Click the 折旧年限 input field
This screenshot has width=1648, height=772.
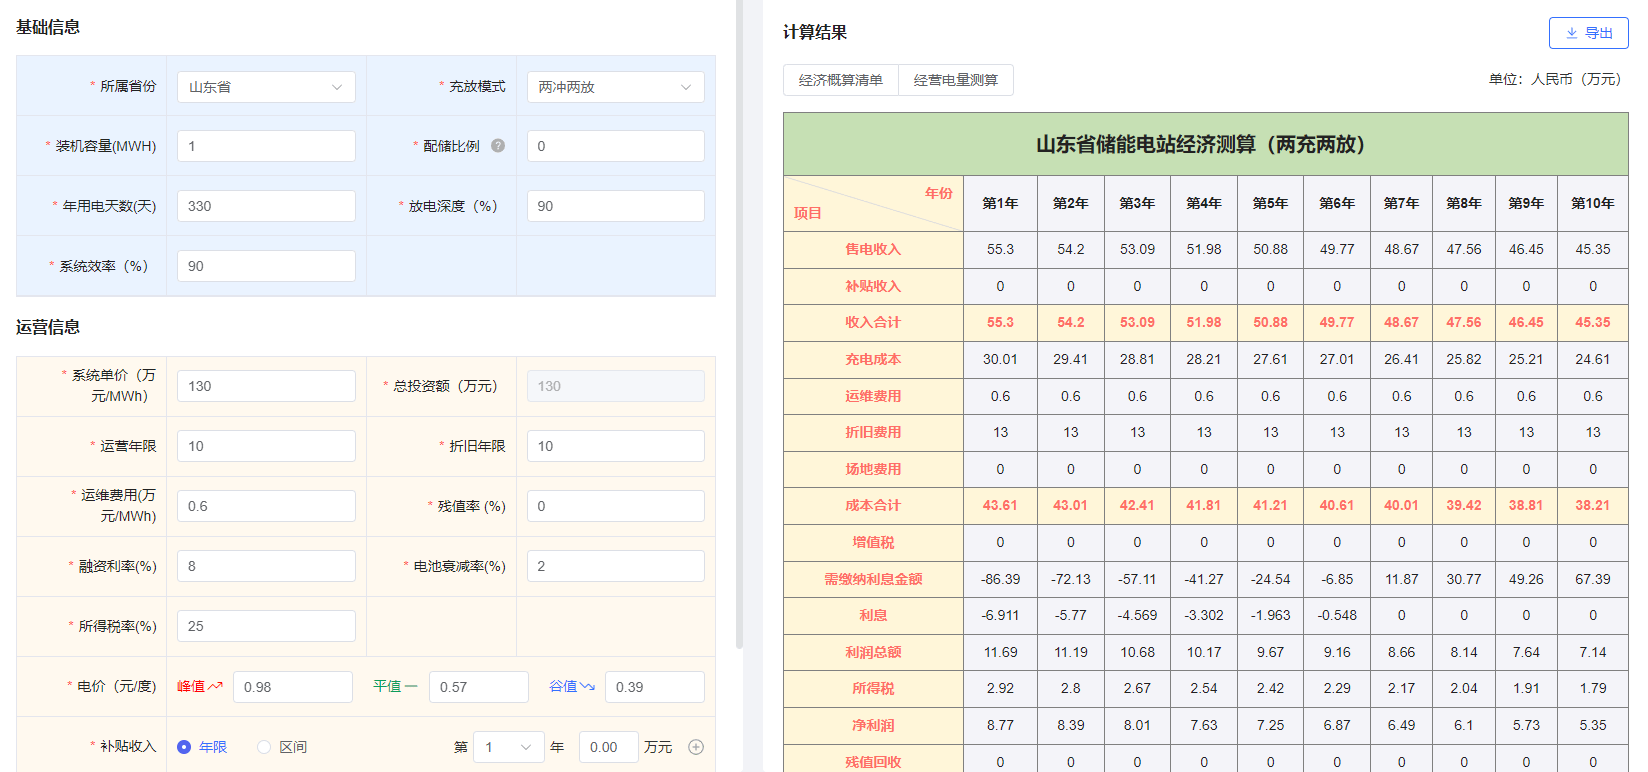click(x=615, y=446)
